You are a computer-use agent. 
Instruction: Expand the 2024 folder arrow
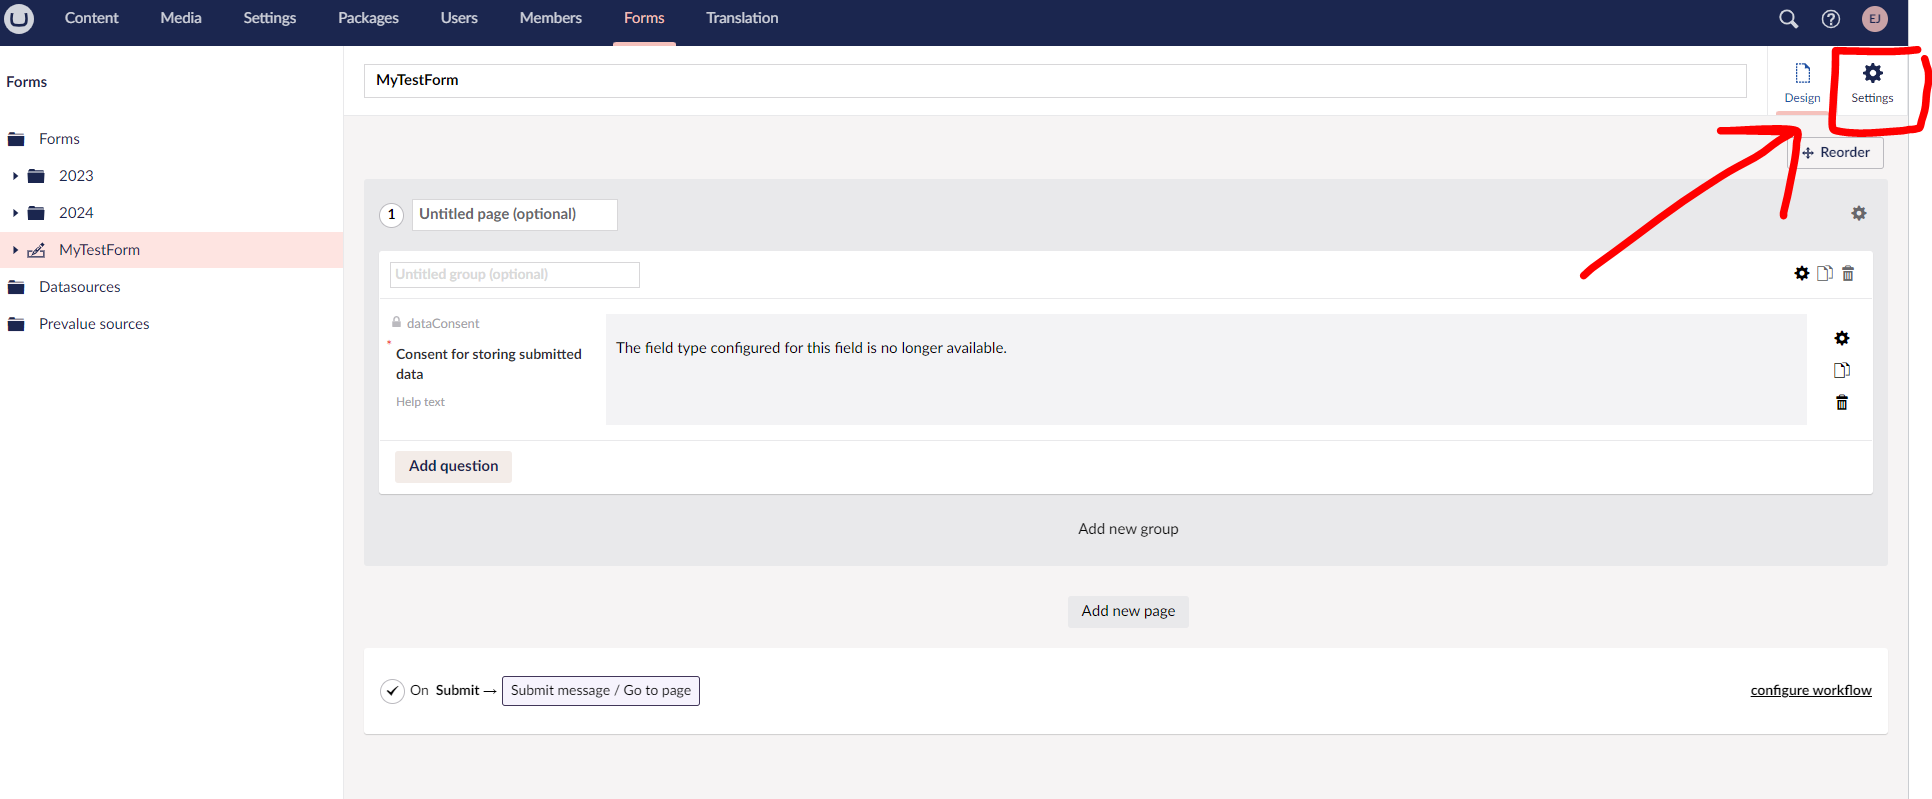pos(15,213)
